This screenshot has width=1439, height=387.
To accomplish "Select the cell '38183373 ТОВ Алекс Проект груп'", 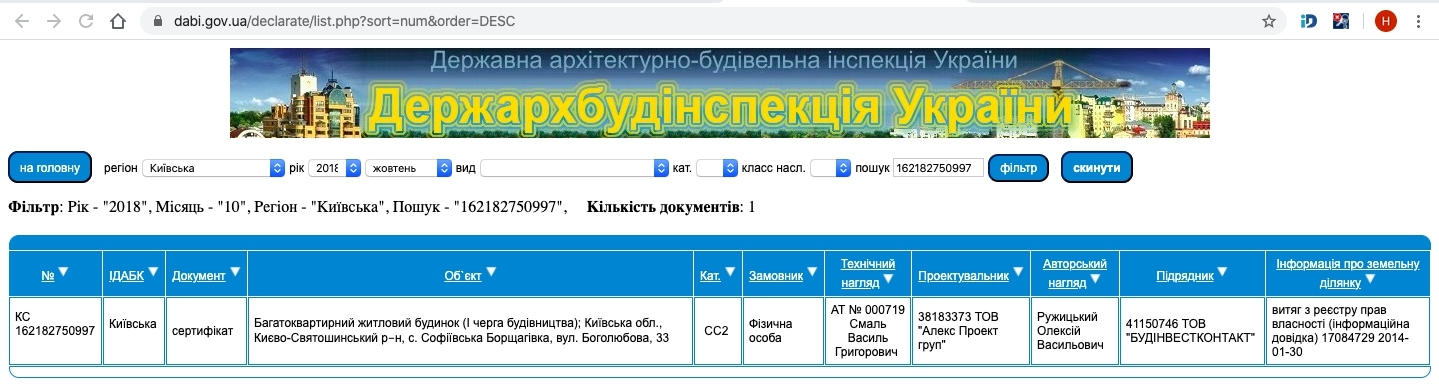I will click(970, 330).
